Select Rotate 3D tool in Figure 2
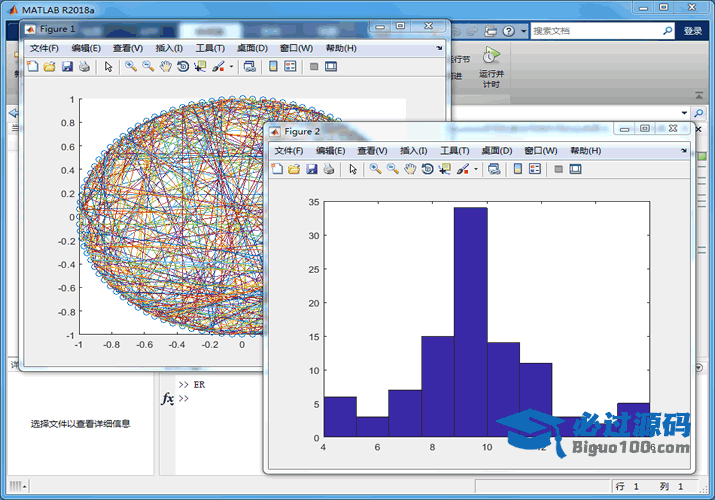The width and height of the screenshot is (715, 500). coord(427,169)
